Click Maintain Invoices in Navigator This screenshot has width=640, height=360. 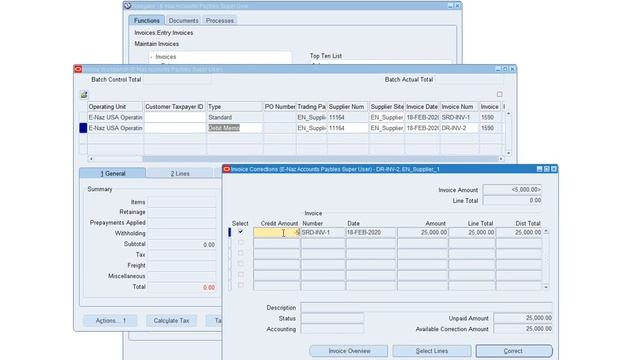[156, 44]
